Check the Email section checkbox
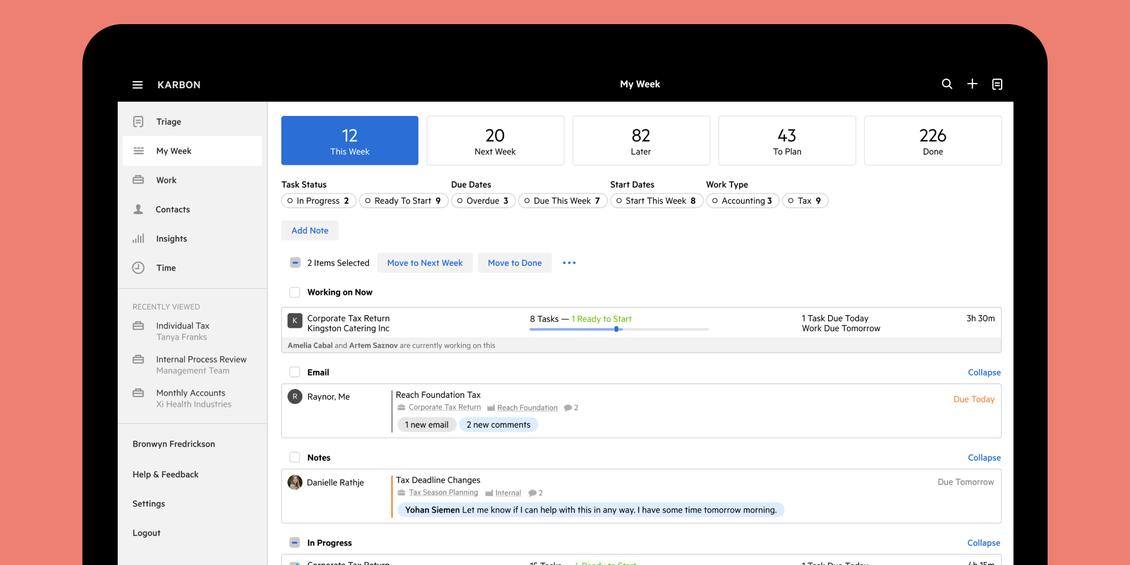Image resolution: width=1130 pixels, height=565 pixels. coord(295,372)
